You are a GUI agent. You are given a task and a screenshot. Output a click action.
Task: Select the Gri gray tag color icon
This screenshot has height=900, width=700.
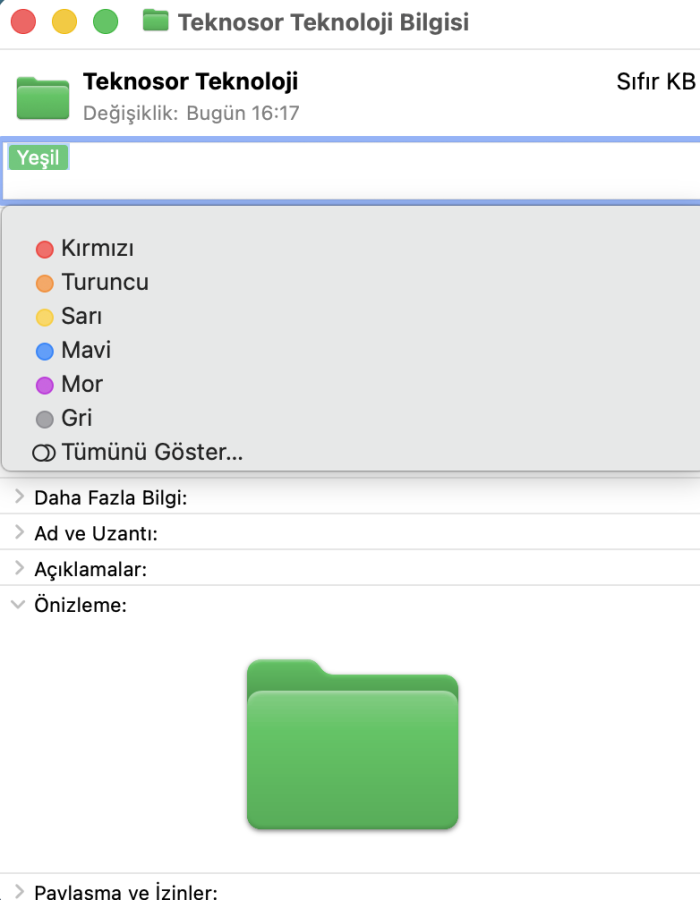pos(44,418)
